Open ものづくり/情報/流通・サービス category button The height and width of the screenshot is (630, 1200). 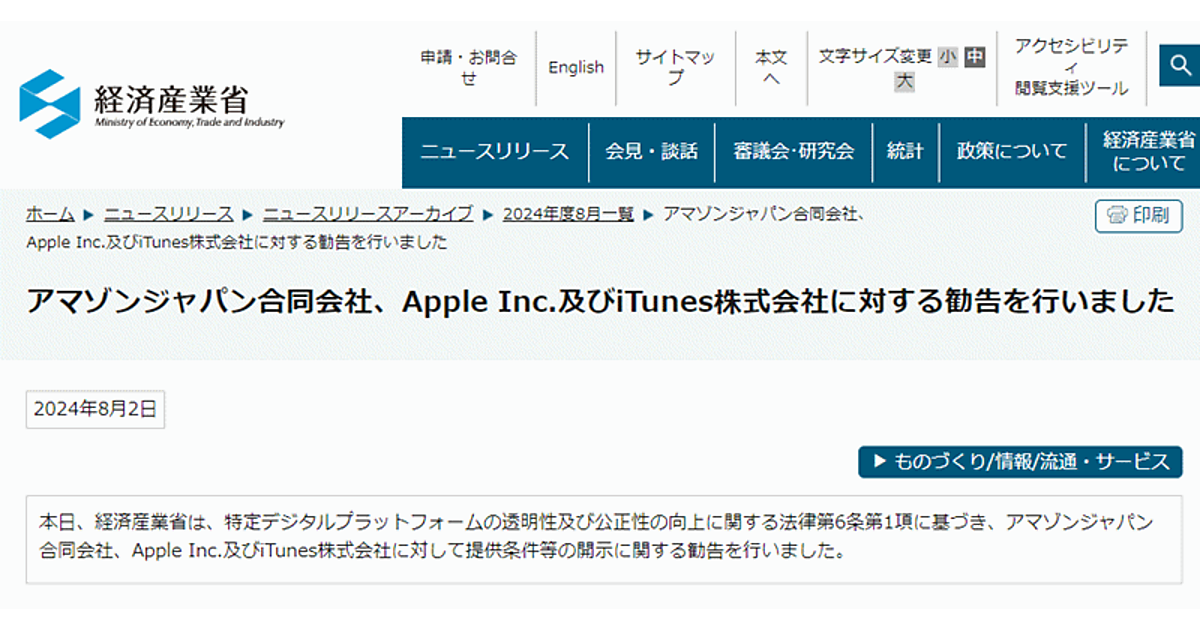coord(1020,462)
